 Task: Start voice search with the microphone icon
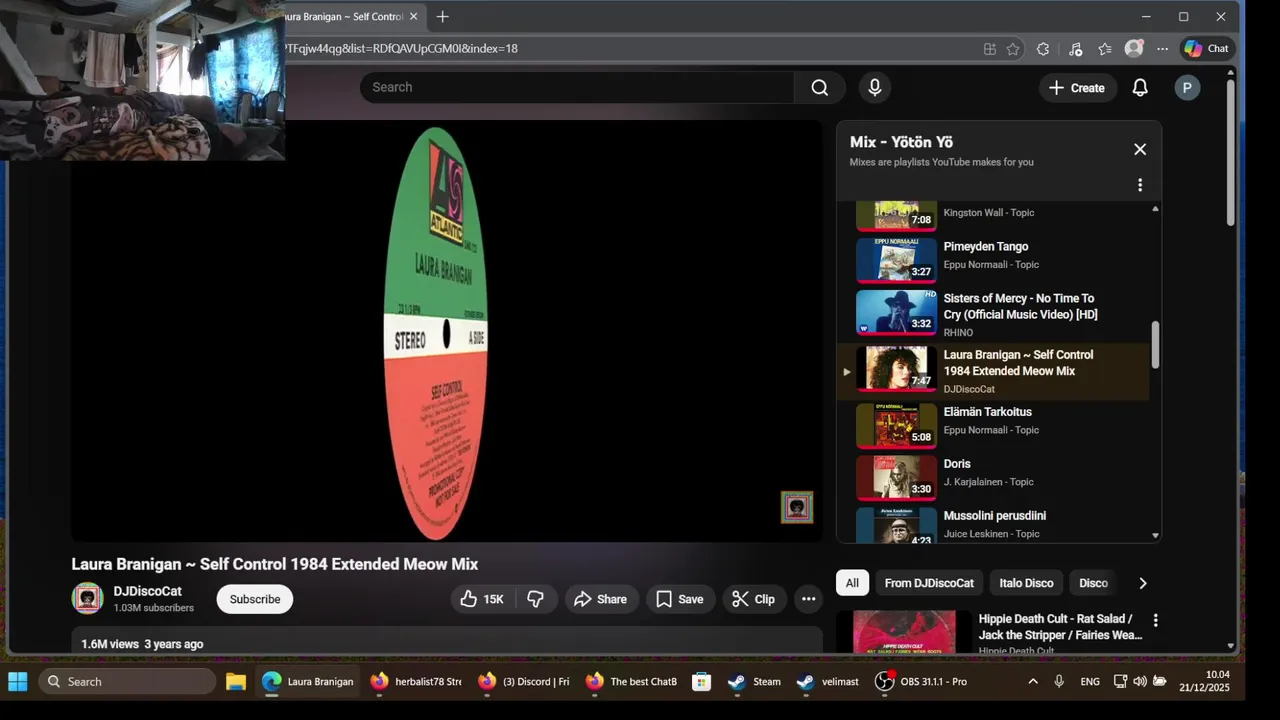pyautogui.click(x=875, y=87)
